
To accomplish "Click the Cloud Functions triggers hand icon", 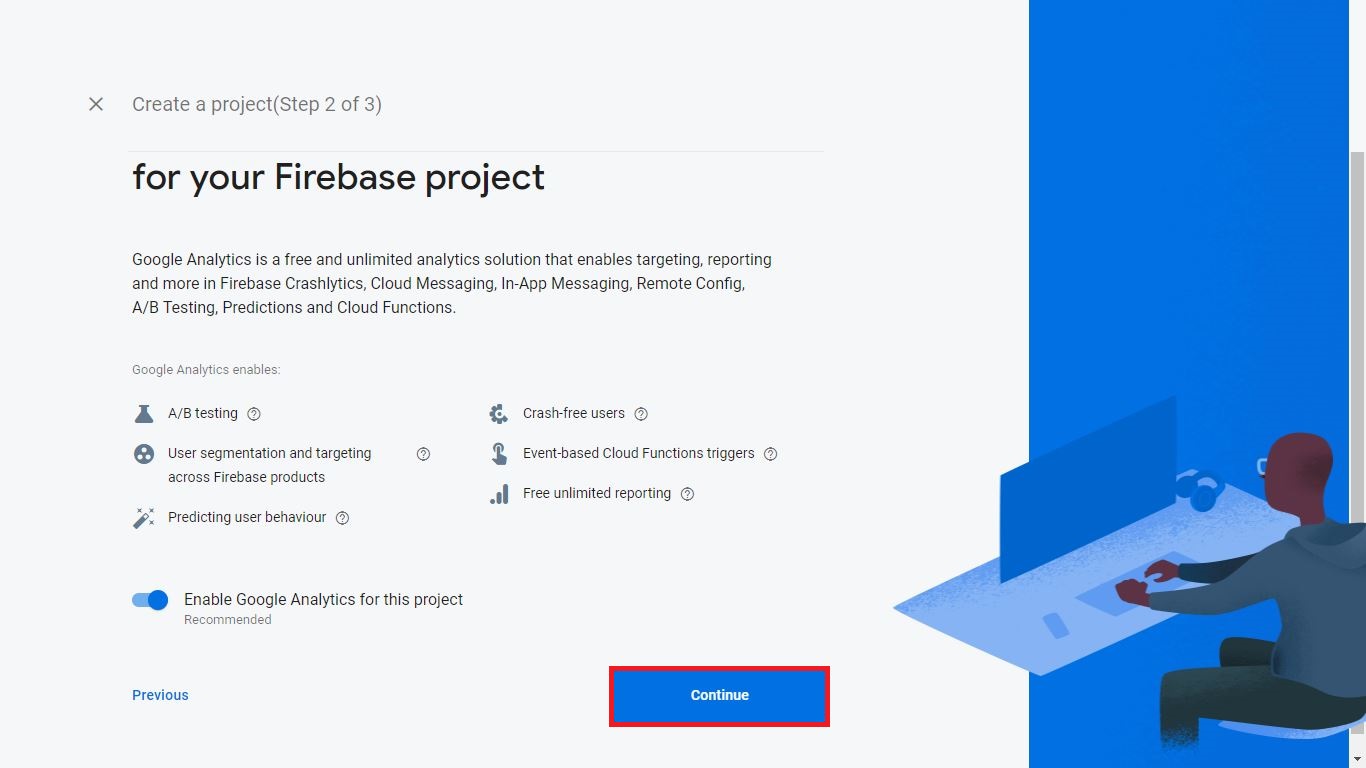I will coord(498,453).
